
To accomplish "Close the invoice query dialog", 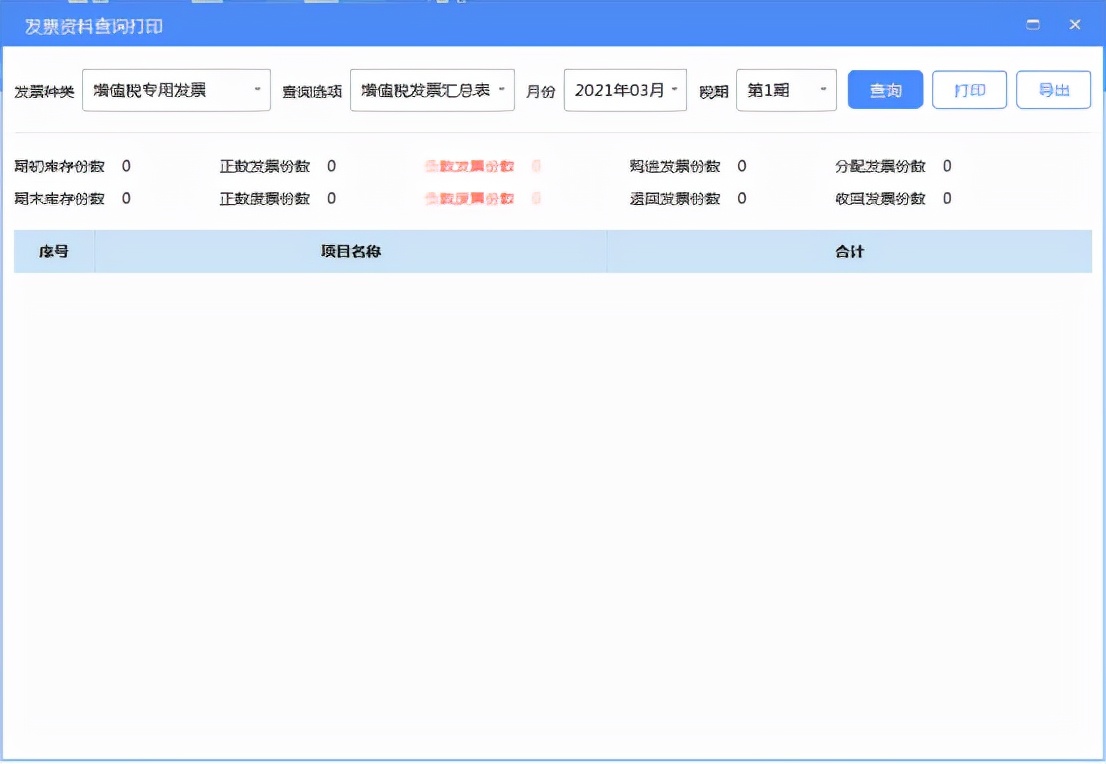I will (x=1074, y=24).
